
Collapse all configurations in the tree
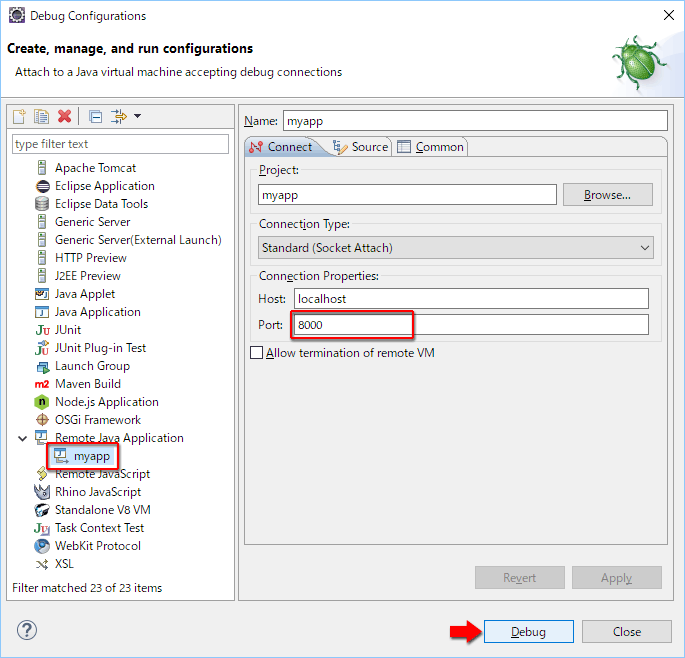pos(95,116)
